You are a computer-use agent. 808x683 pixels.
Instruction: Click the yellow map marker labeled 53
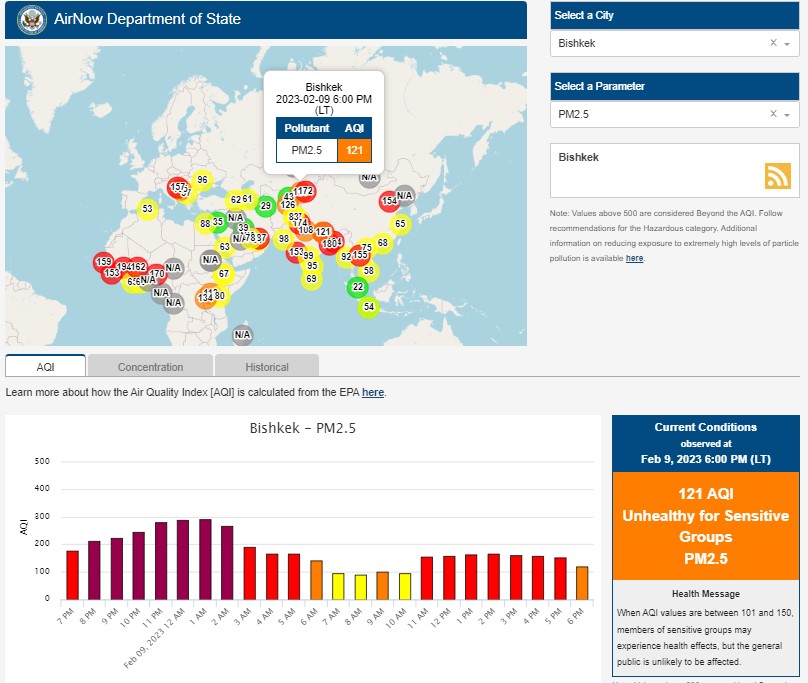pyautogui.click(x=148, y=209)
